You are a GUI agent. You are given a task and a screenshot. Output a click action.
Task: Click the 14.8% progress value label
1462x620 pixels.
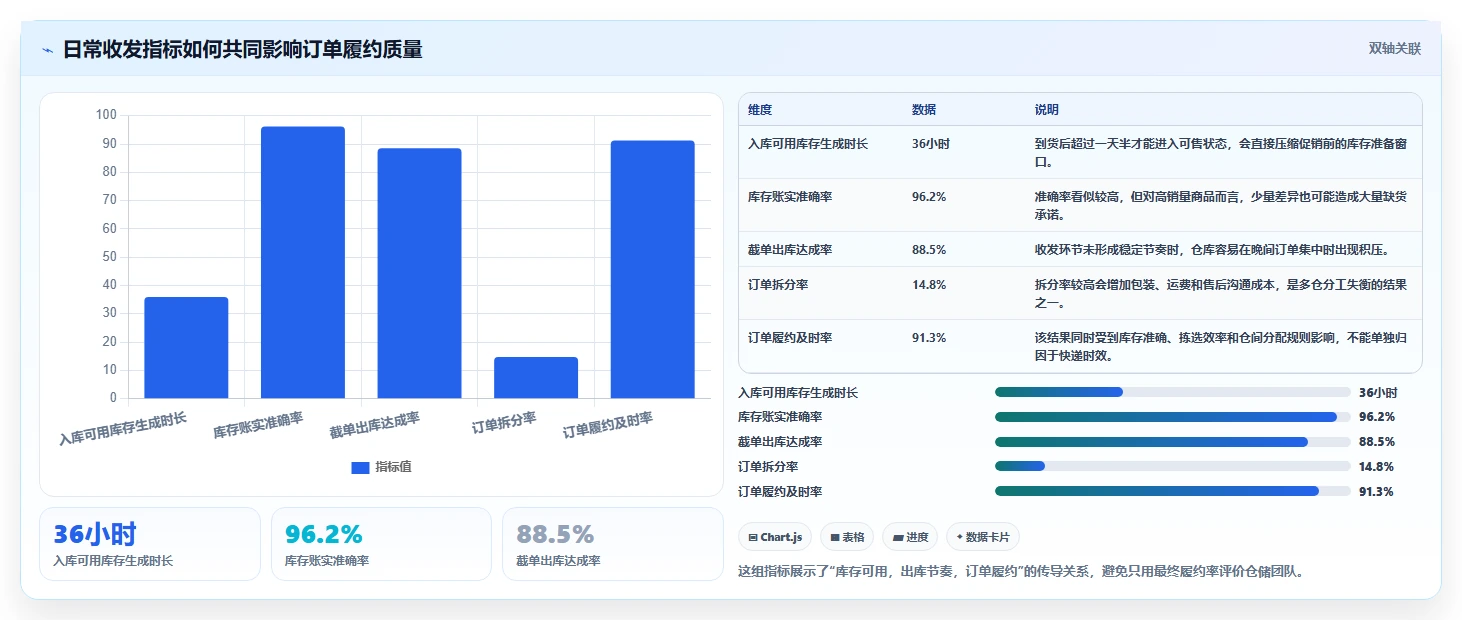point(1376,467)
